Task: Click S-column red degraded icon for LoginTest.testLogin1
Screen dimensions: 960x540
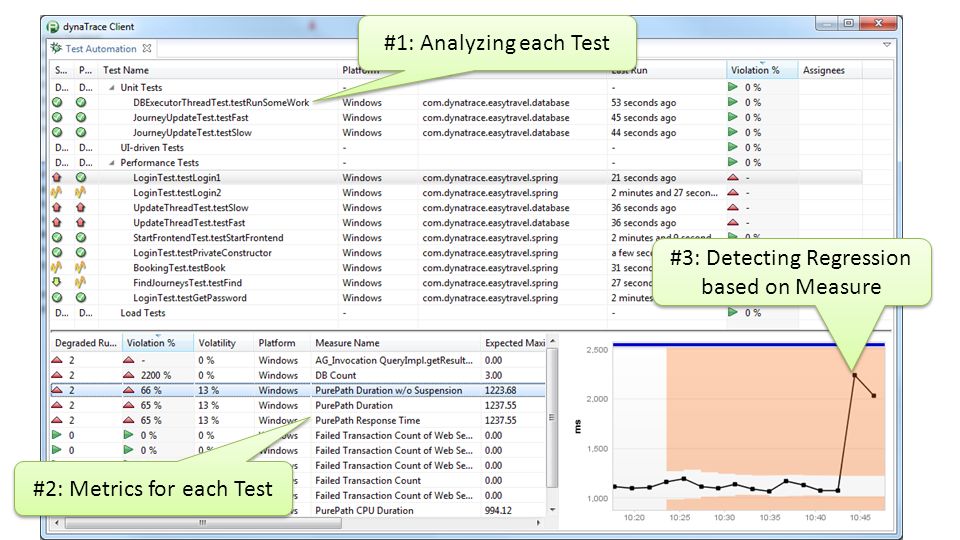Action: (57, 178)
